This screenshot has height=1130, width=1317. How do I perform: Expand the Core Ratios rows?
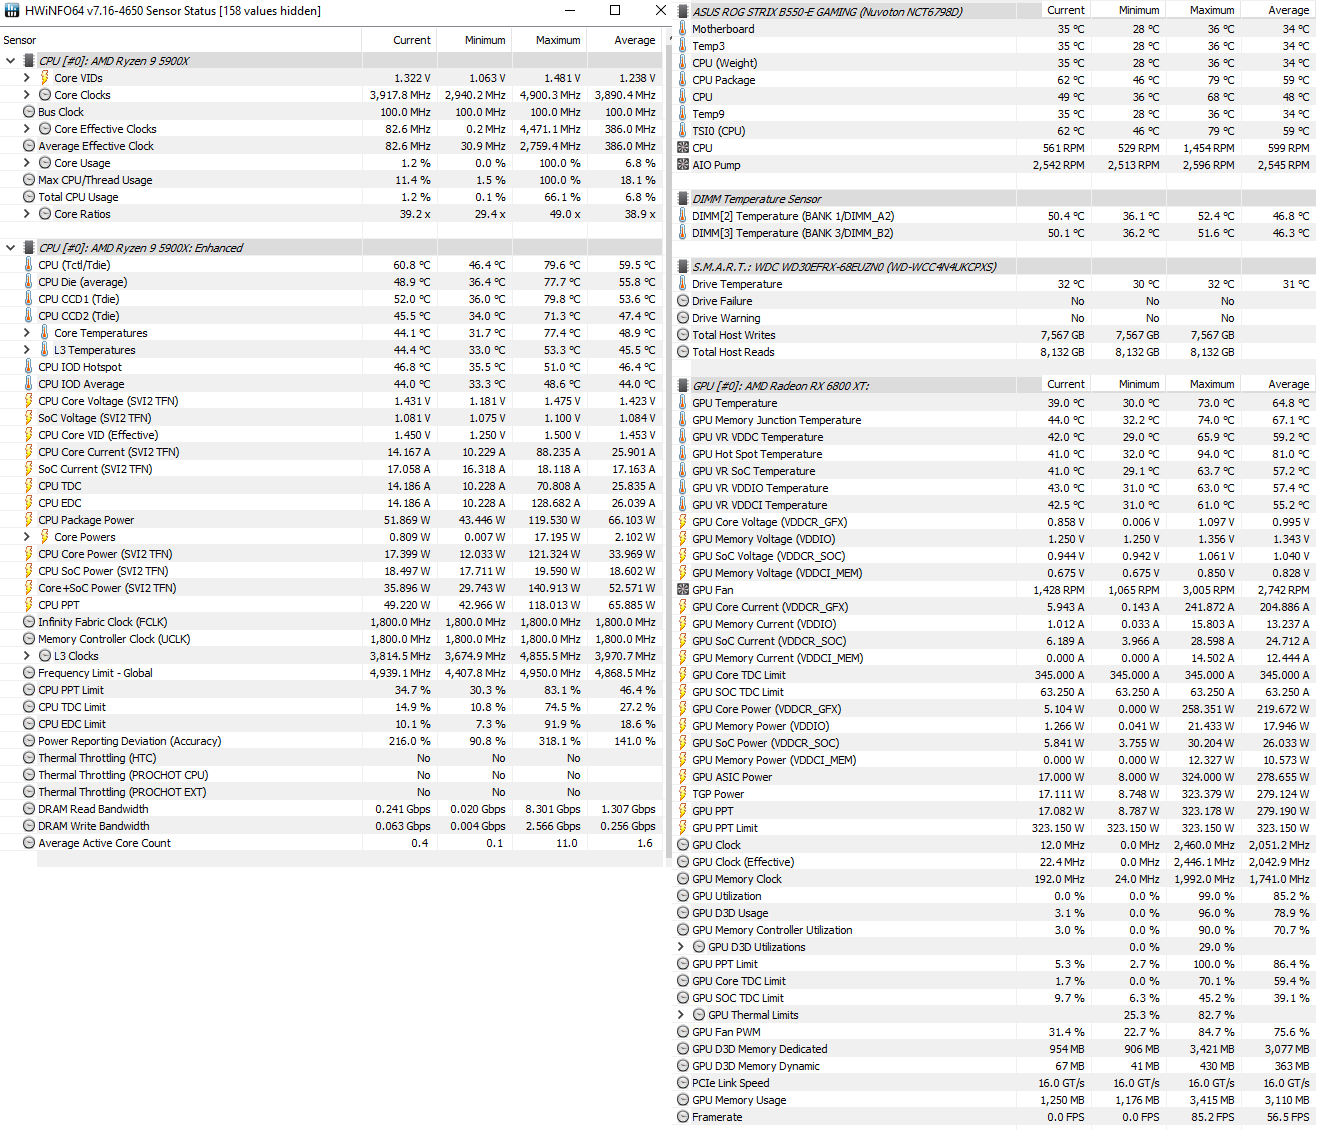tap(27, 214)
